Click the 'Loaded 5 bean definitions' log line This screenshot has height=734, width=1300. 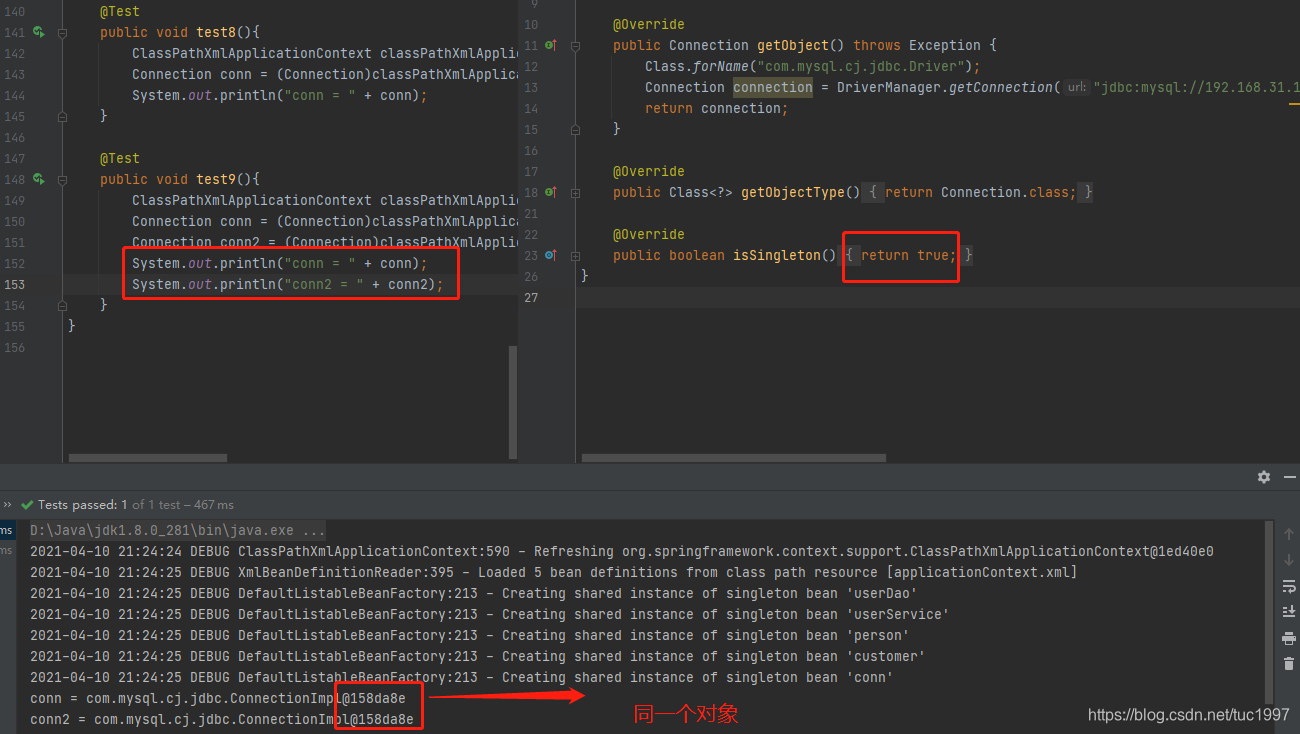[x=554, y=572]
